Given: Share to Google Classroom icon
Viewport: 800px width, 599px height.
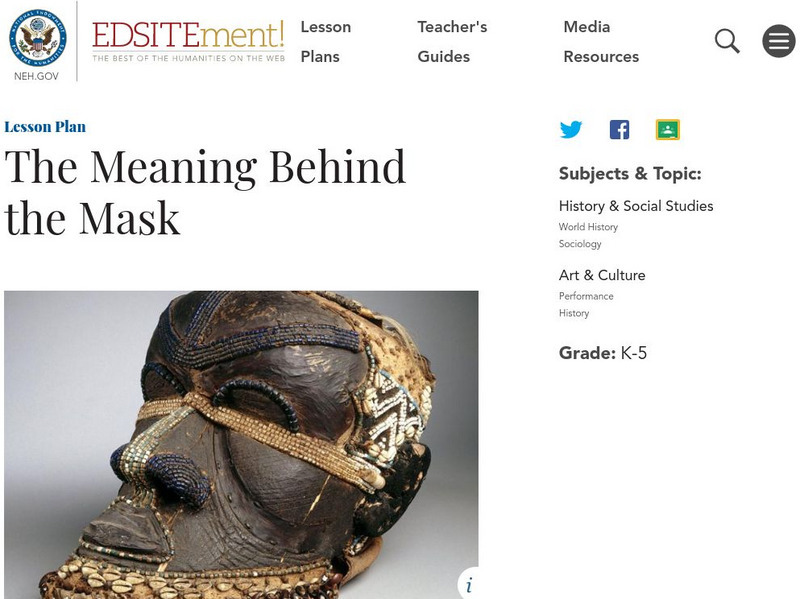Looking at the screenshot, I should click(x=667, y=130).
